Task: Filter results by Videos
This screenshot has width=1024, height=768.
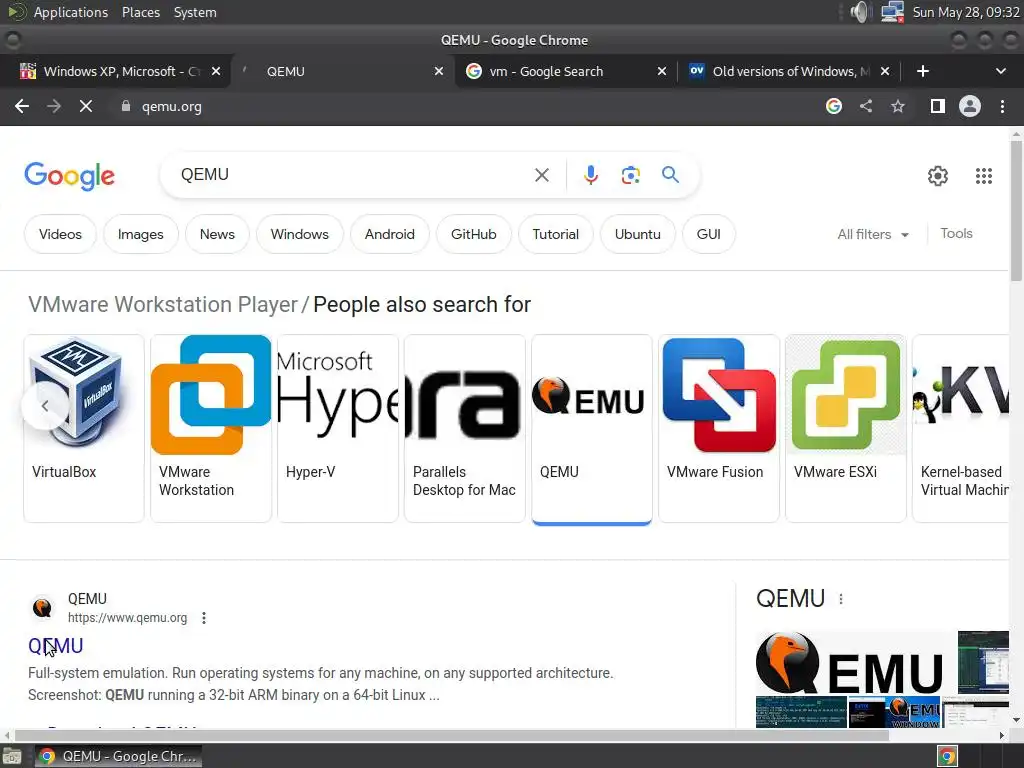Action: click(x=60, y=234)
